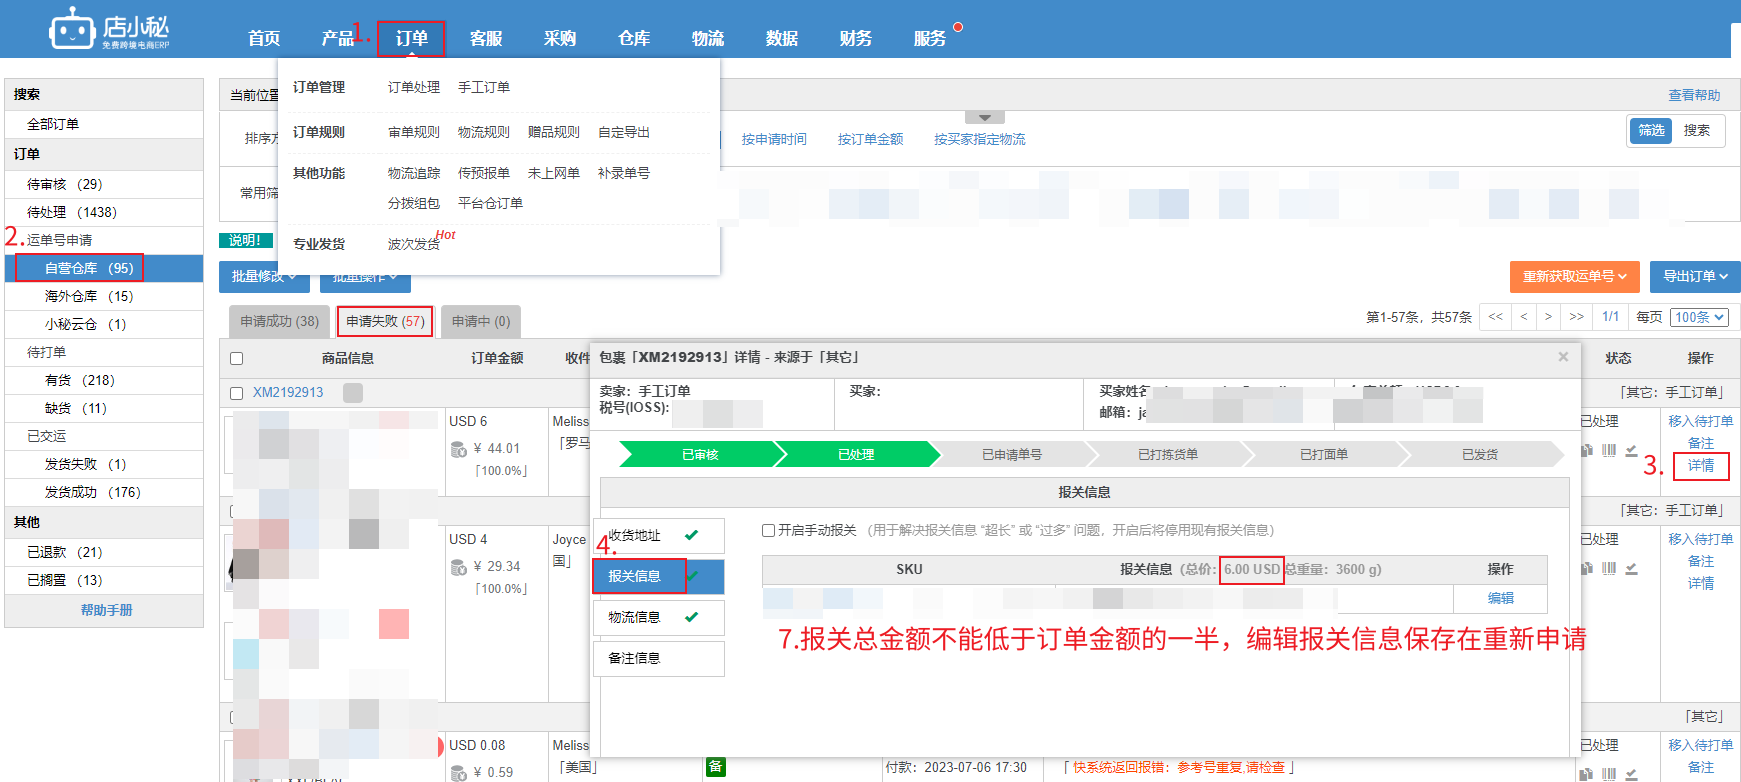Select 海外仓库 (15) in sidebar
1741x782 pixels.
click(104, 296)
